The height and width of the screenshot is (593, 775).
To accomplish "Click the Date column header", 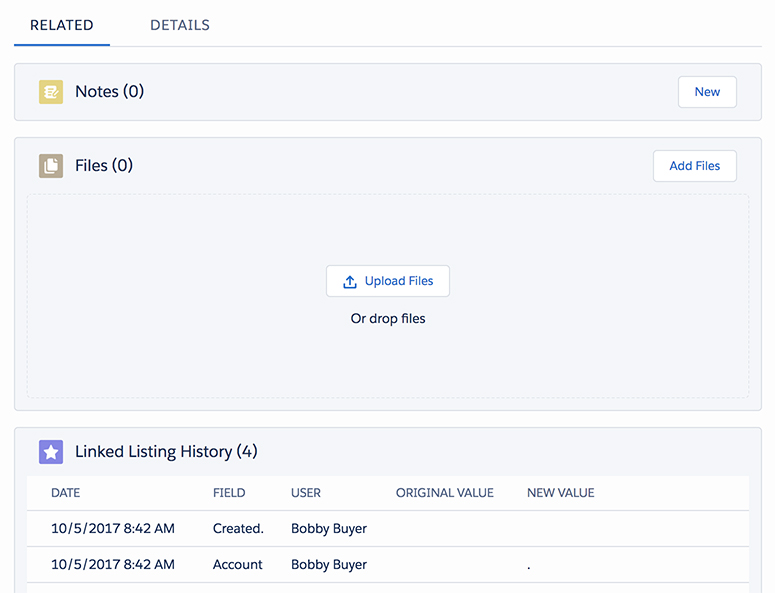I will 66,493.
